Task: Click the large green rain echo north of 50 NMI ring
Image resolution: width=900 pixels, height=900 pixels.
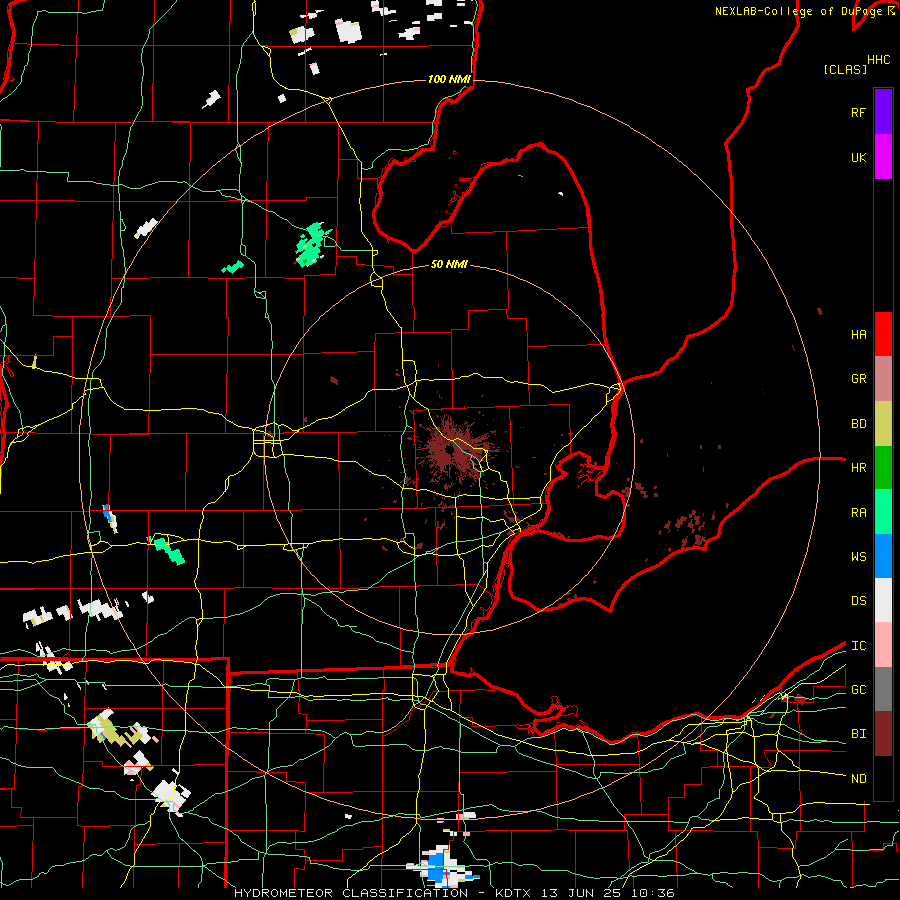Action: pos(312,244)
